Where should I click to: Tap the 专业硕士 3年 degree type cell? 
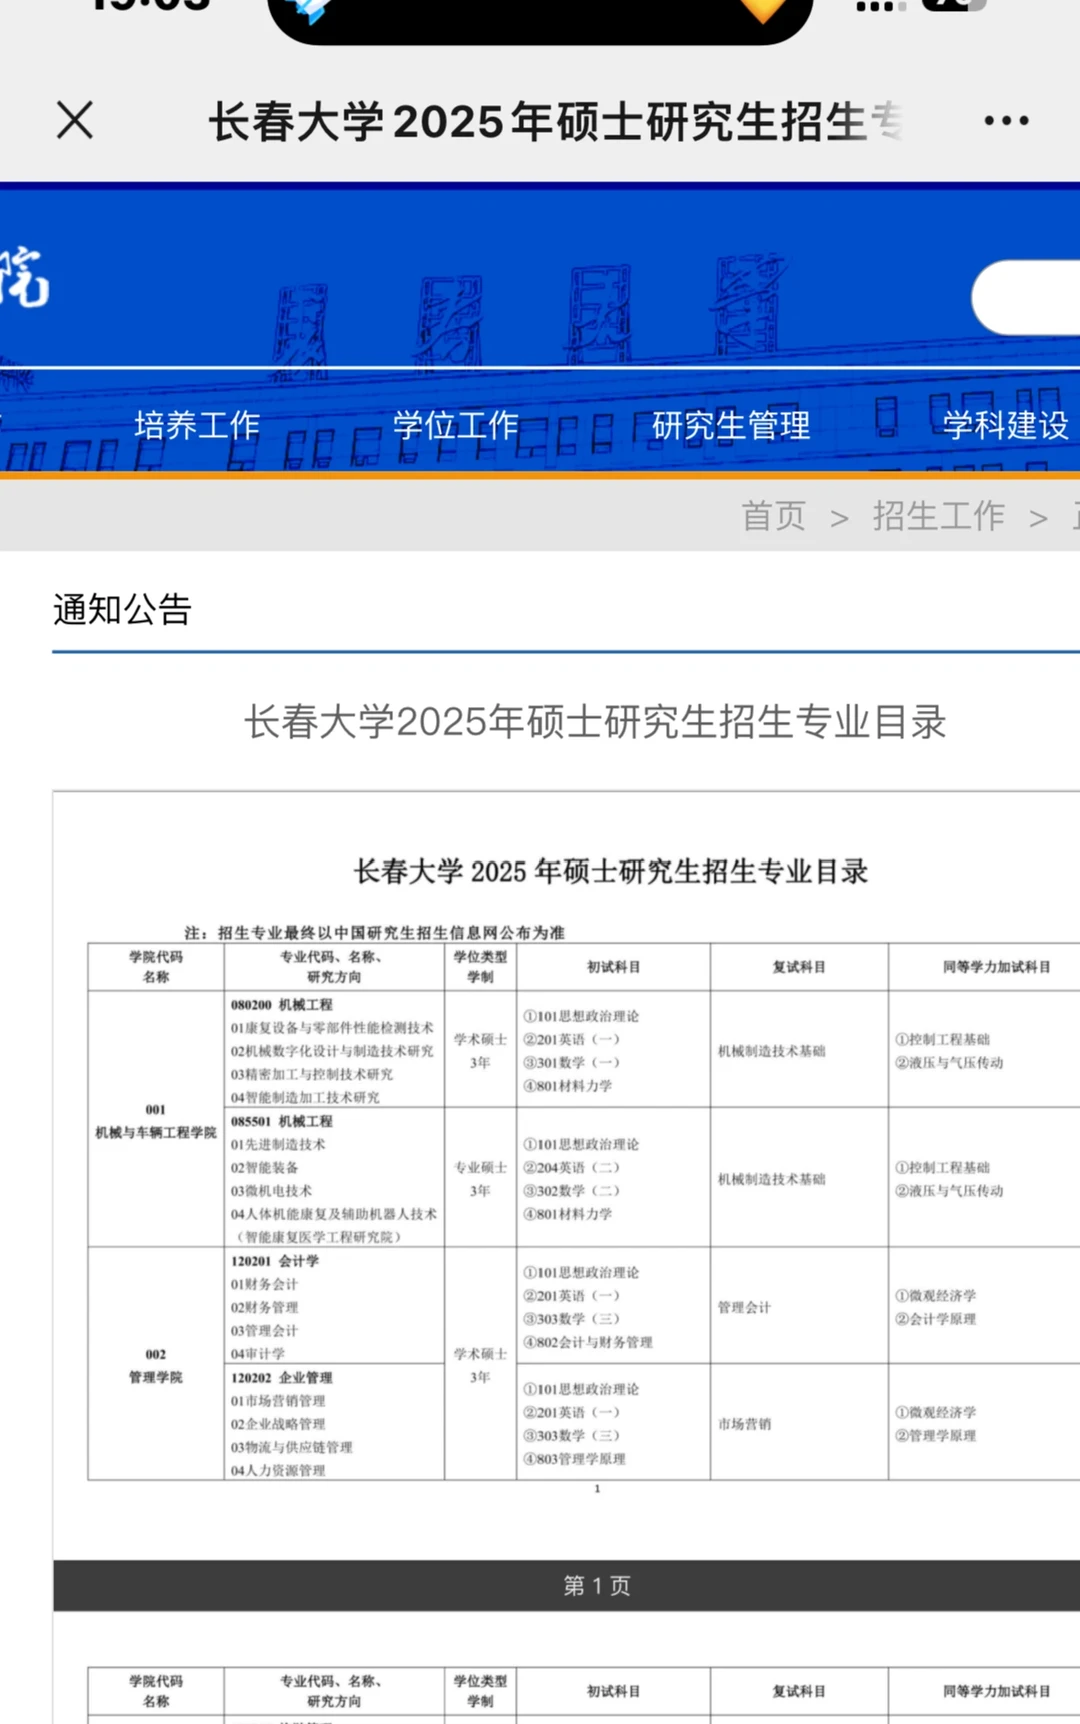pyautogui.click(x=480, y=1178)
